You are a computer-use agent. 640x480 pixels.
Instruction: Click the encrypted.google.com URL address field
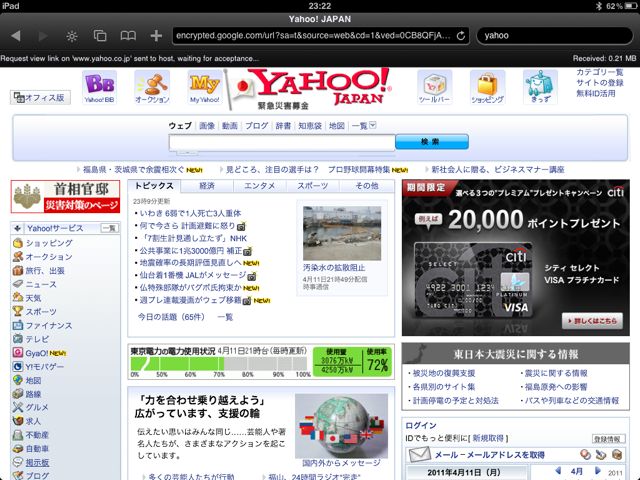313,36
